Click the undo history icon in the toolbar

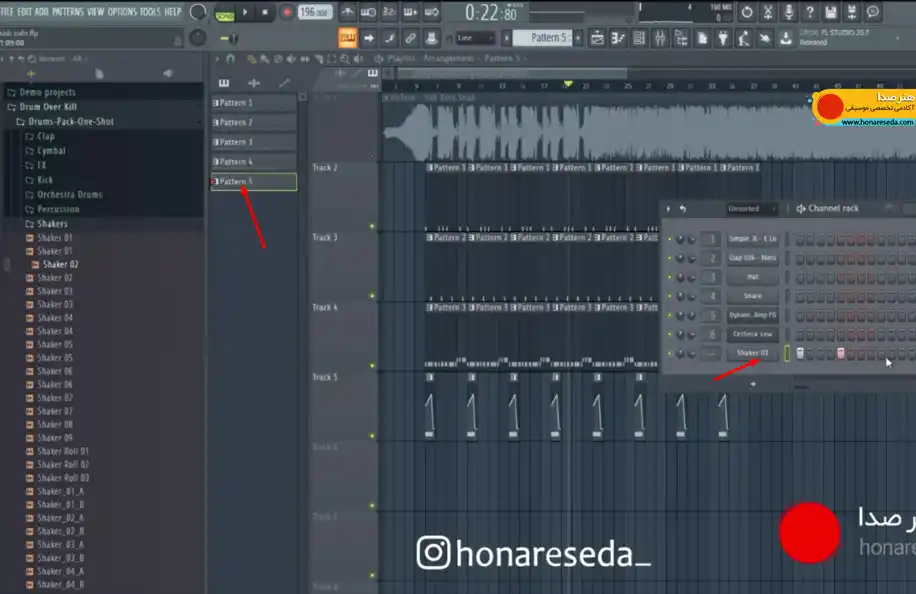point(747,12)
